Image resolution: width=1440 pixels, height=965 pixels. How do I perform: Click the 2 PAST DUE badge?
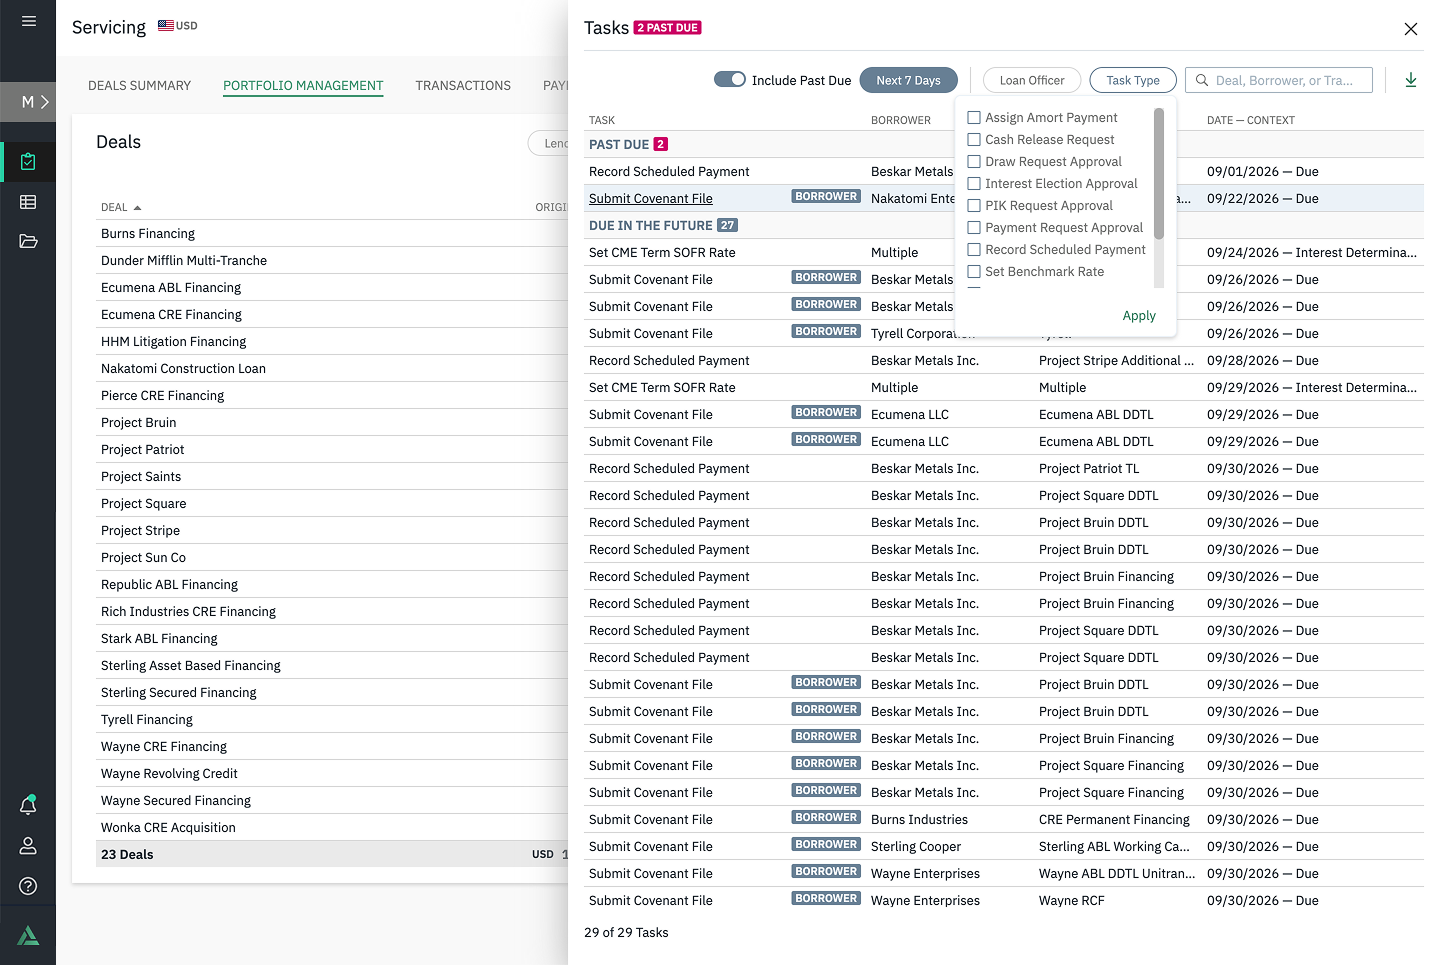click(668, 28)
